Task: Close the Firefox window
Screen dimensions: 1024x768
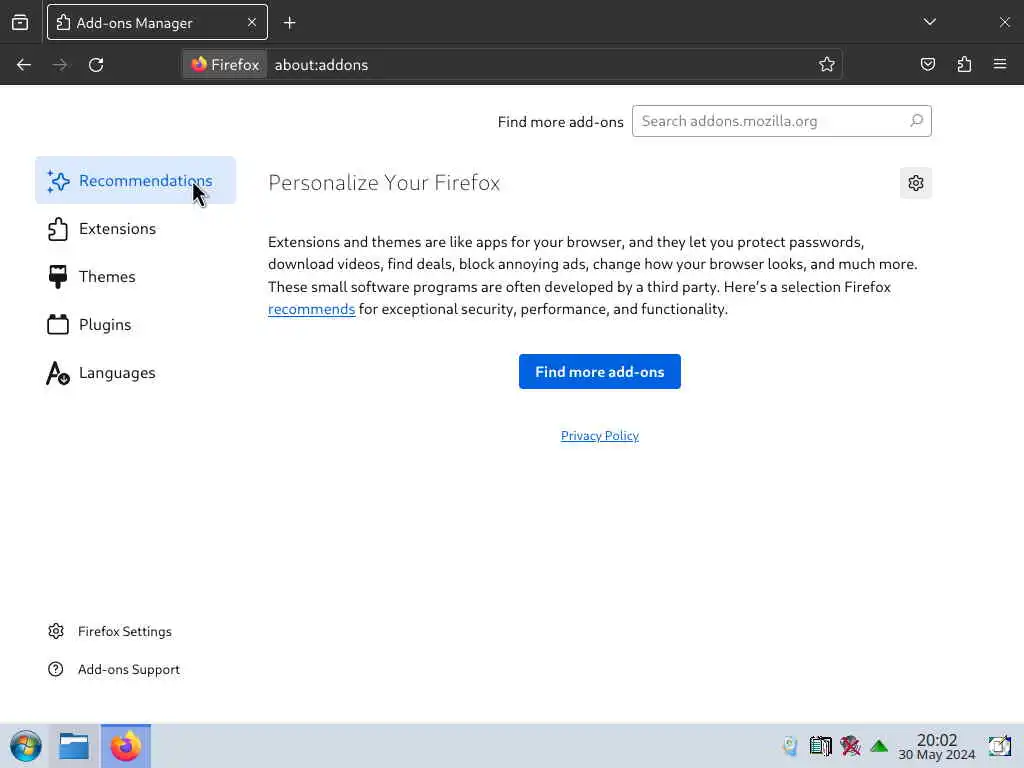Action: [x=1004, y=22]
